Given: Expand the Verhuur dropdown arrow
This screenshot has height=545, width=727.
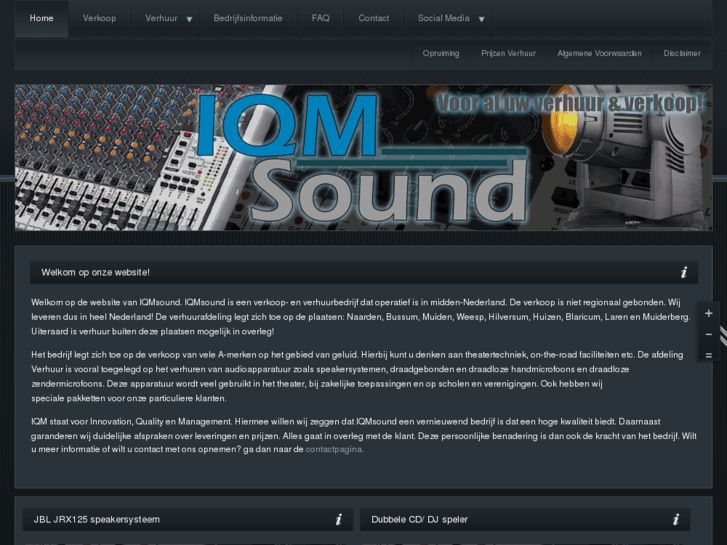Looking at the screenshot, I should tap(189, 19).
